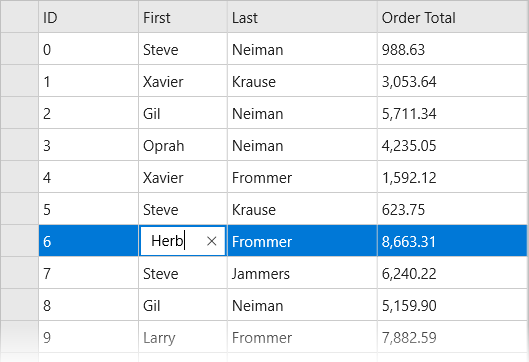529x362 pixels.
Task: Select the Larry first name cell
Action: tap(183, 337)
